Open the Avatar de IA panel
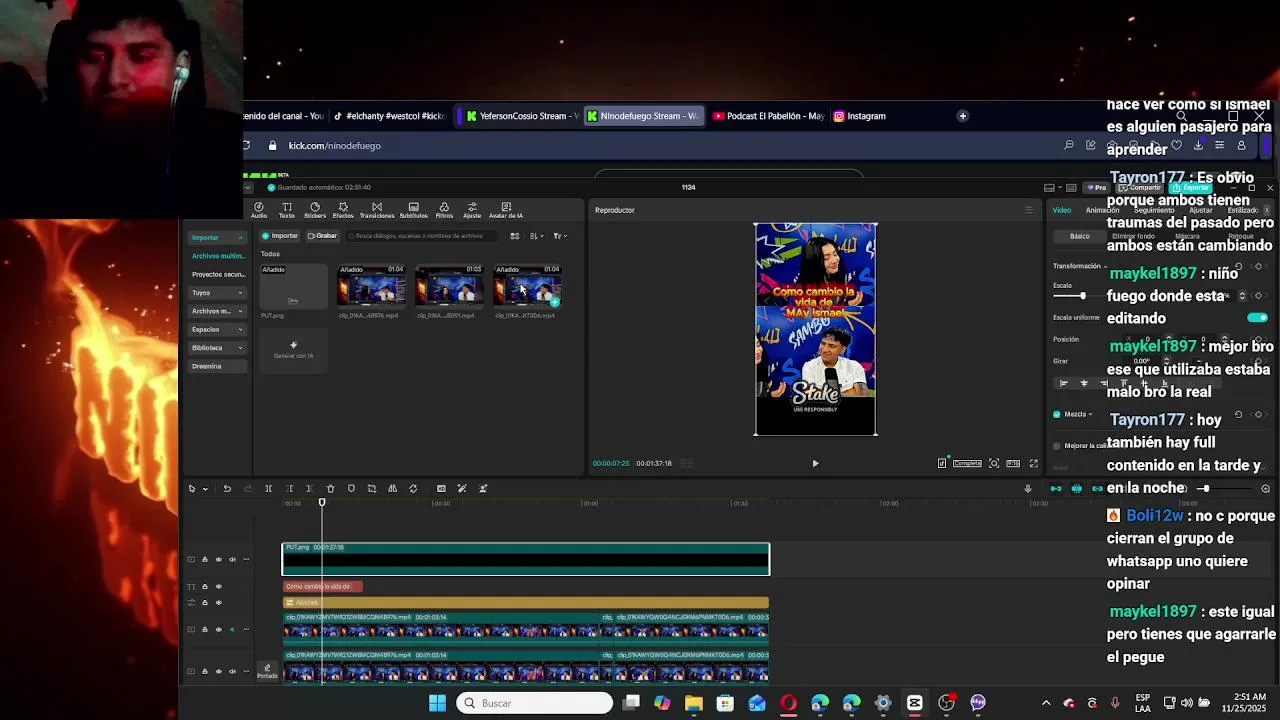This screenshot has height=720, width=1280. (x=506, y=210)
